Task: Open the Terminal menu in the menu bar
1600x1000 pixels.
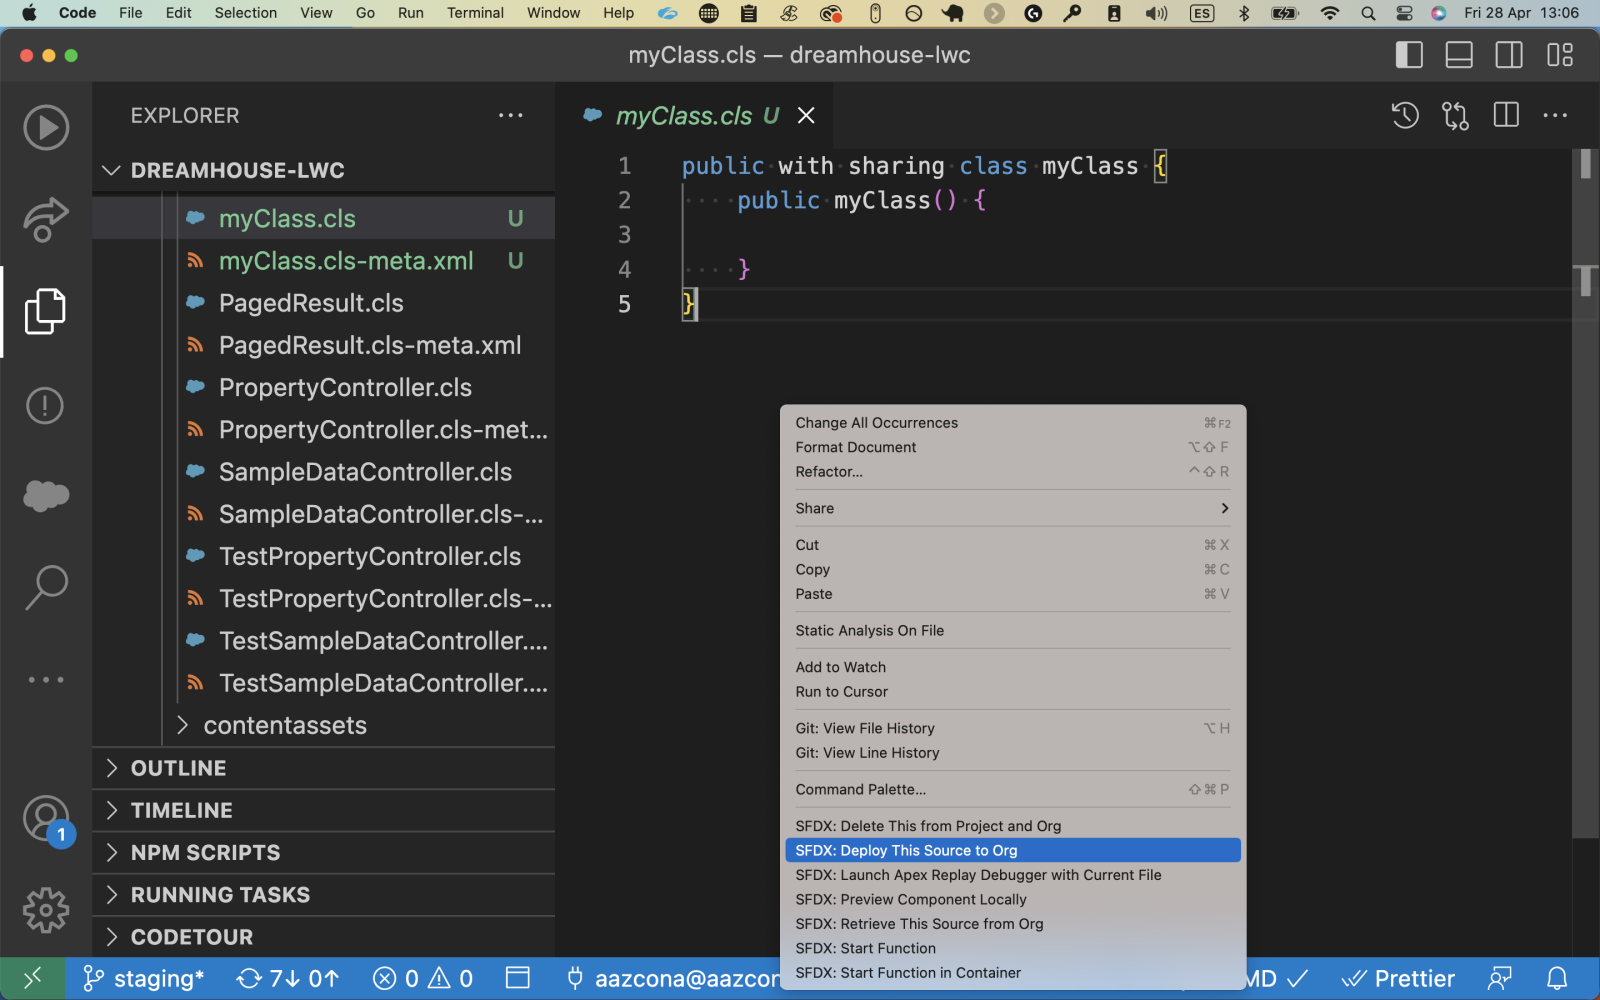Action: click(x=475, y=13)
